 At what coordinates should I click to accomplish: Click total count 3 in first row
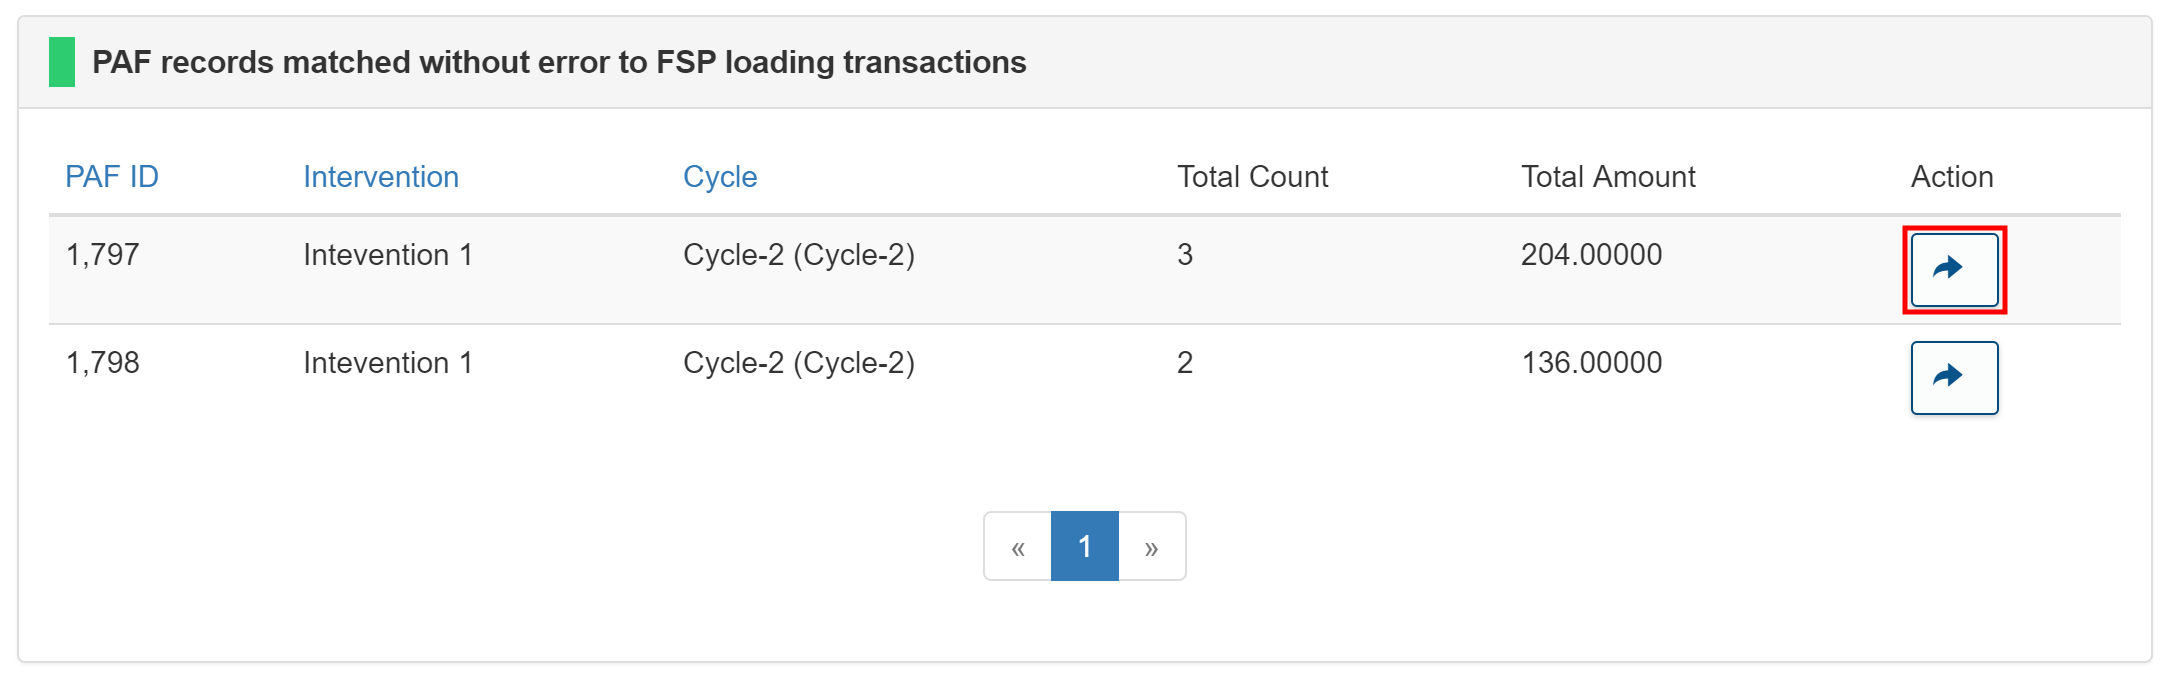[1185, 255]
